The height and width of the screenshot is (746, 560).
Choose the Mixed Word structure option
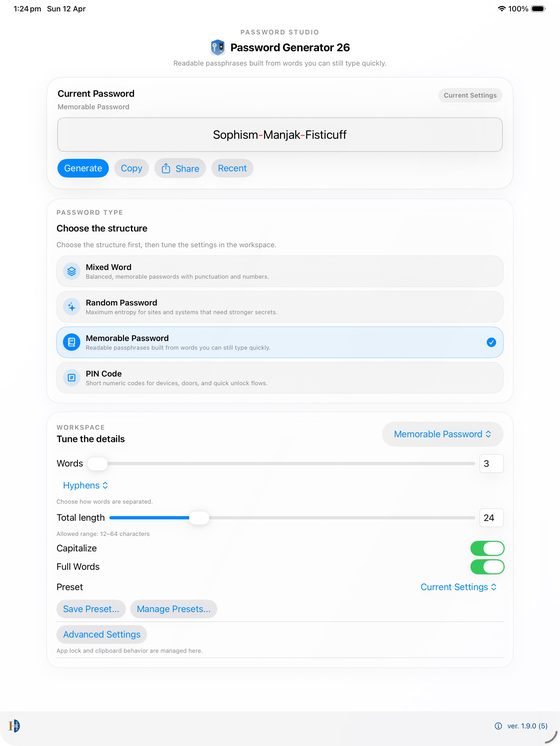point(280,271)
